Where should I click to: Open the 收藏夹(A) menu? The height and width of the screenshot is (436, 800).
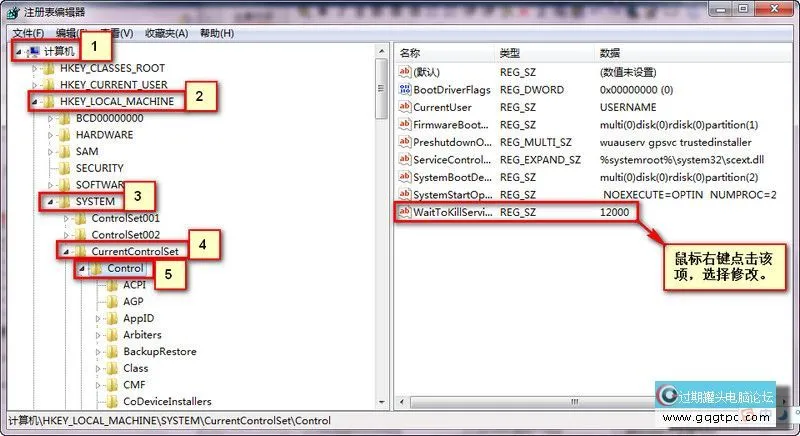point(167,33)
